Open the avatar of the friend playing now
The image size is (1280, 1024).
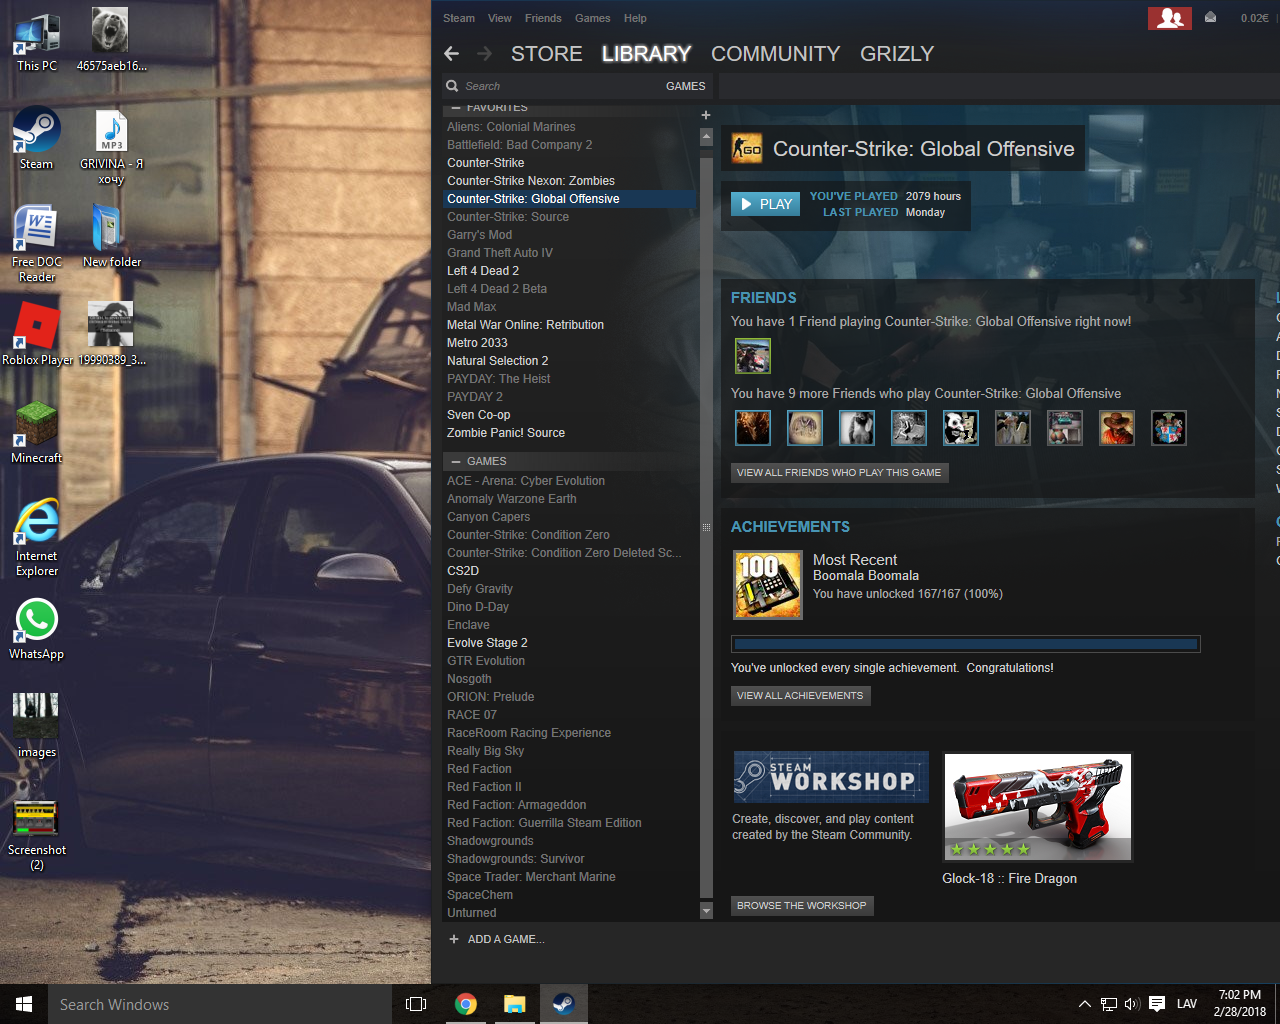coord(753,356)
